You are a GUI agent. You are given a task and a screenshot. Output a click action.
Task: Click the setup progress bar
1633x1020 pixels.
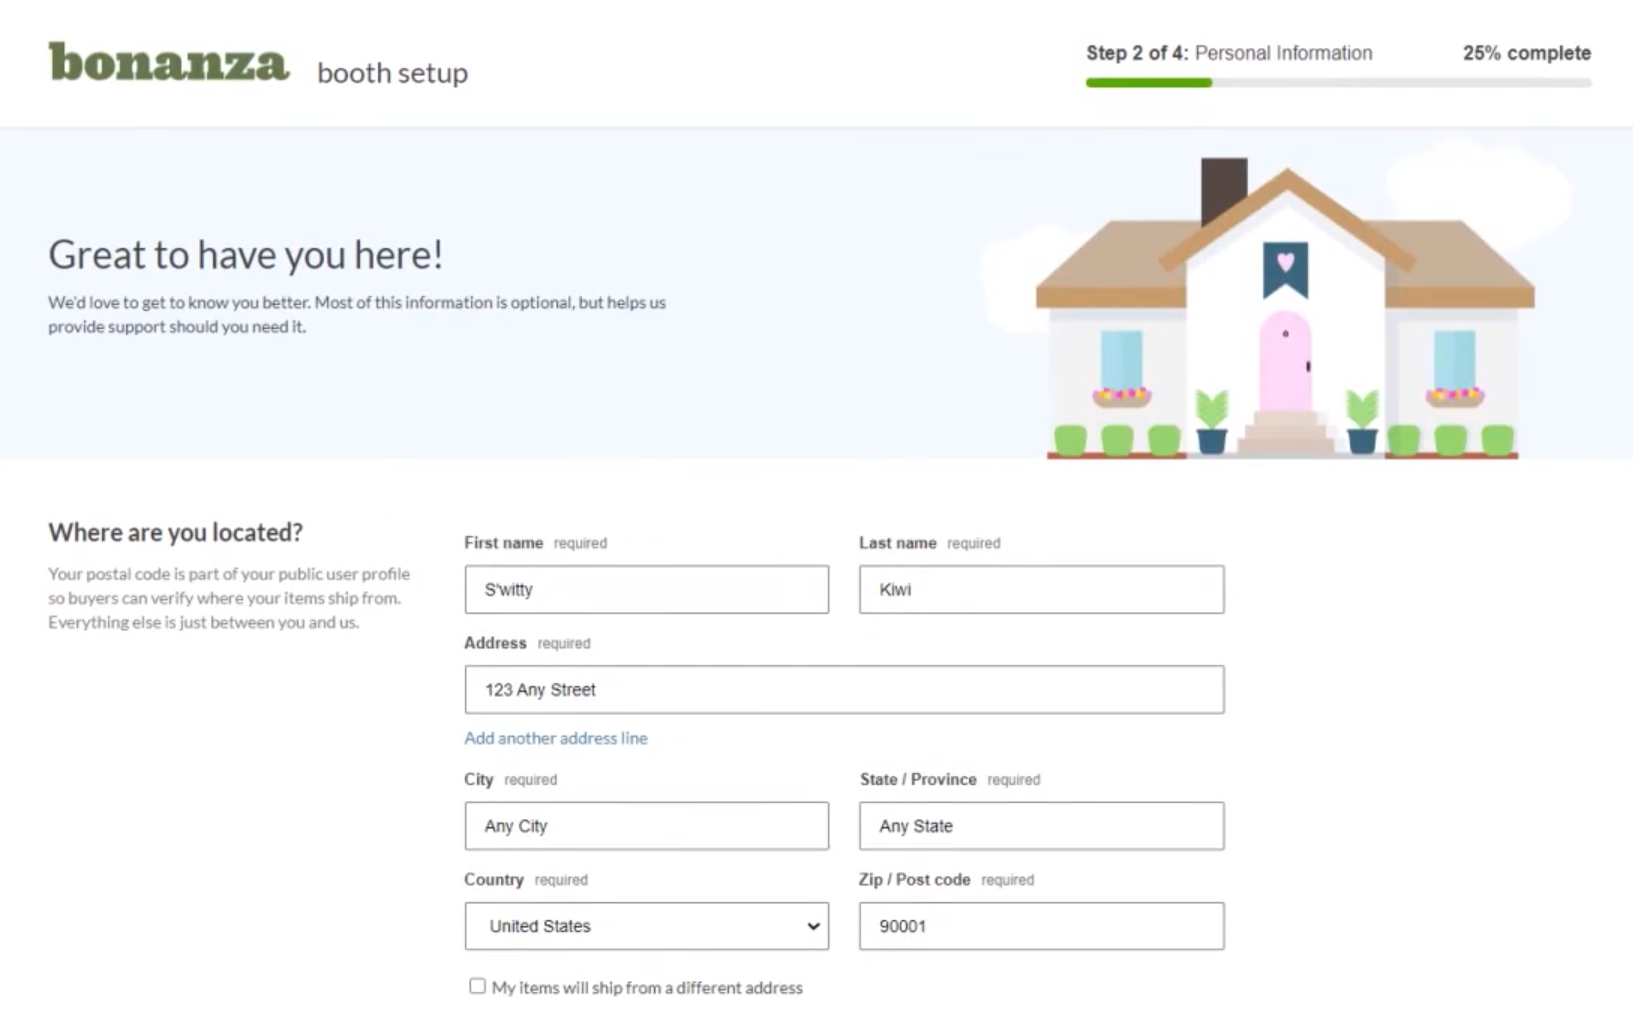1338,83
